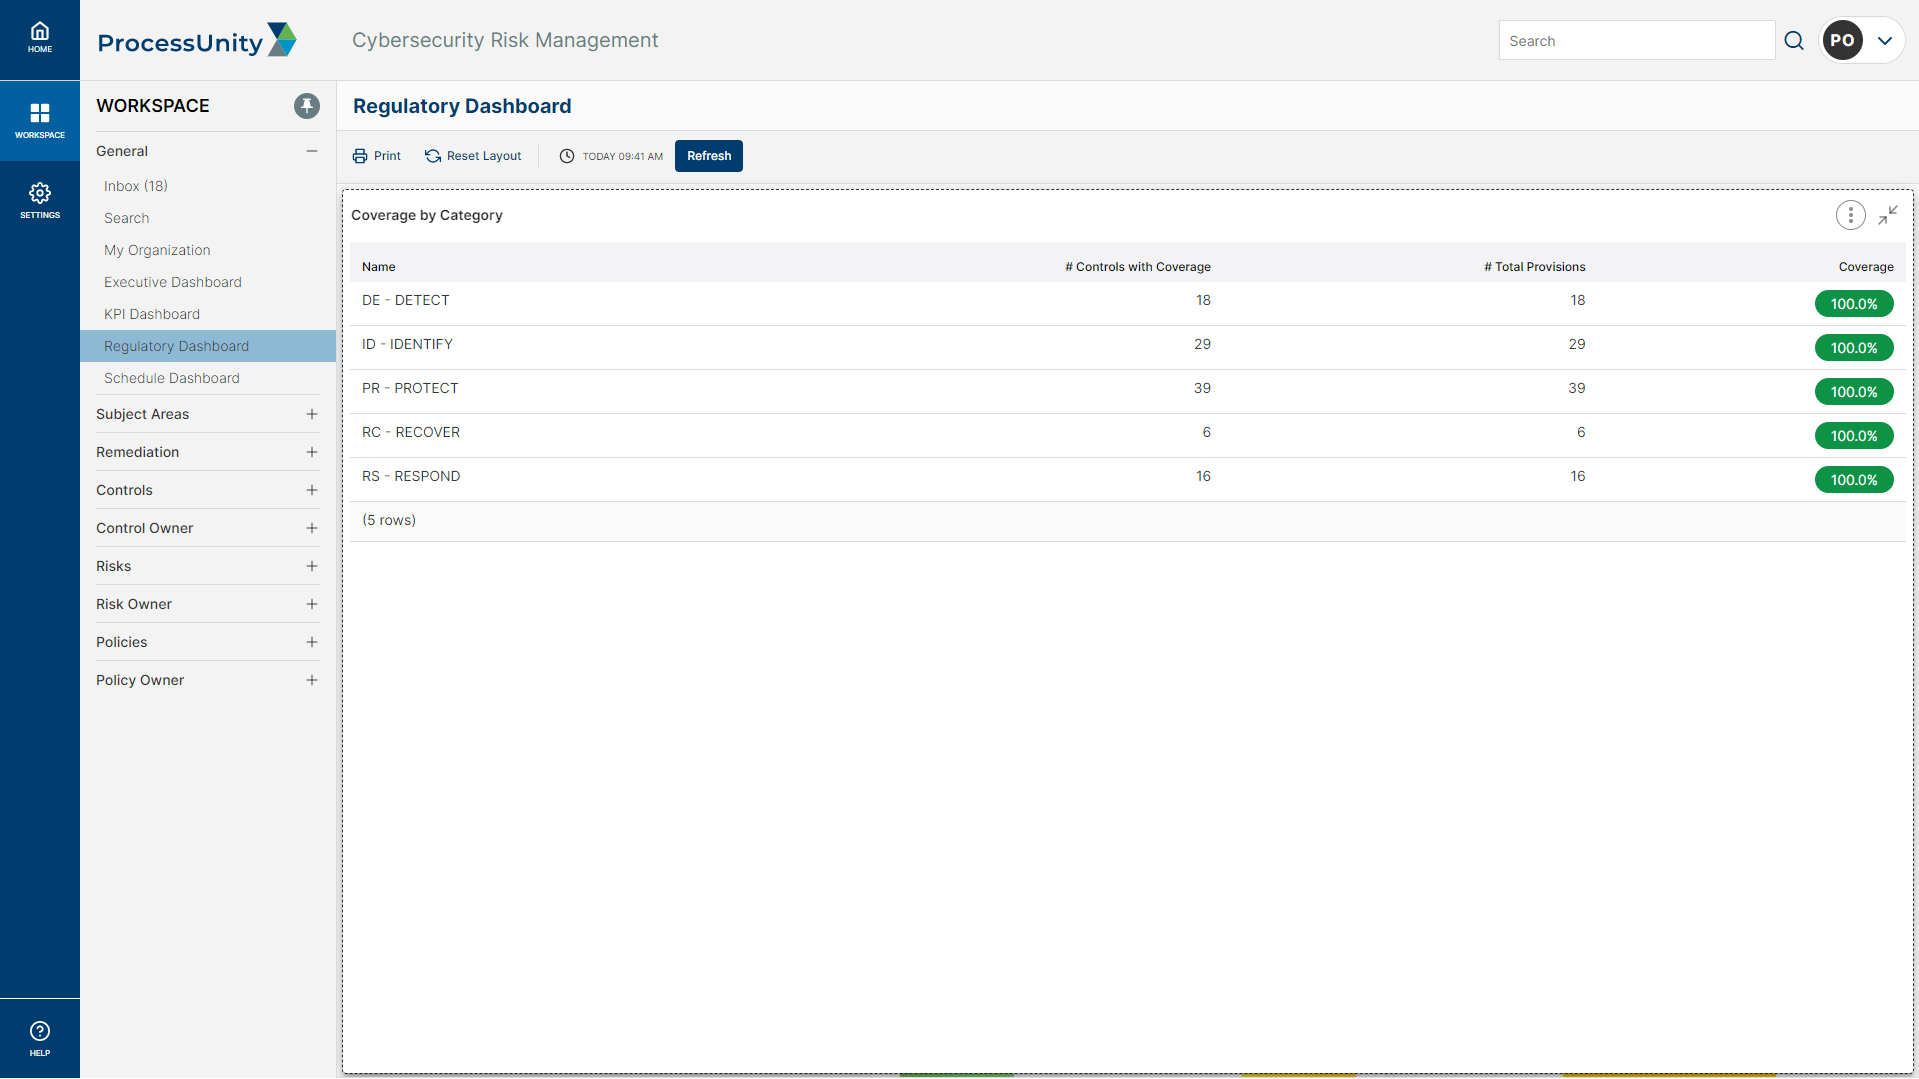This screenshot has height=1079, width=1919.
Task: Click the clock timestamp icon
Action: click(567, 156)
